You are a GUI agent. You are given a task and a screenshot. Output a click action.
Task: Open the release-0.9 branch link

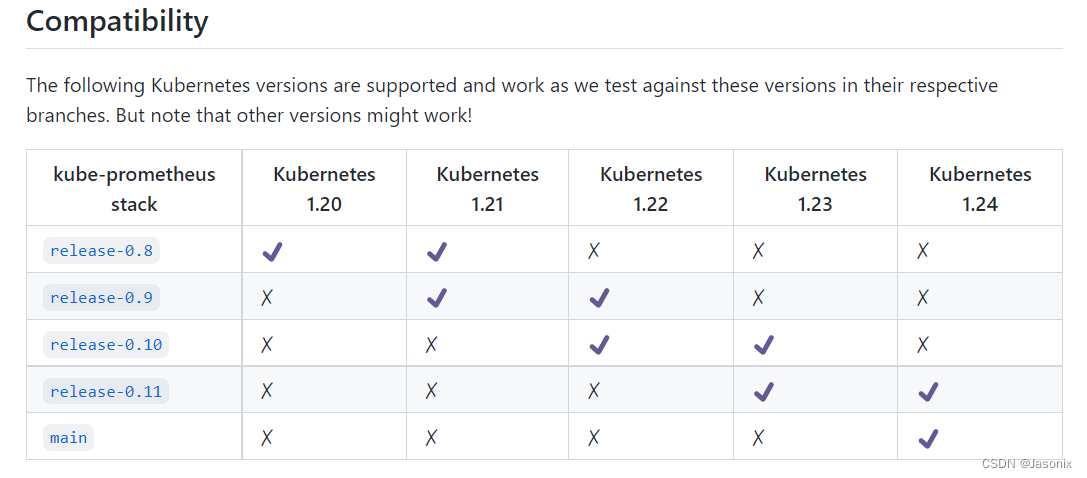click(x=101, y=297)
